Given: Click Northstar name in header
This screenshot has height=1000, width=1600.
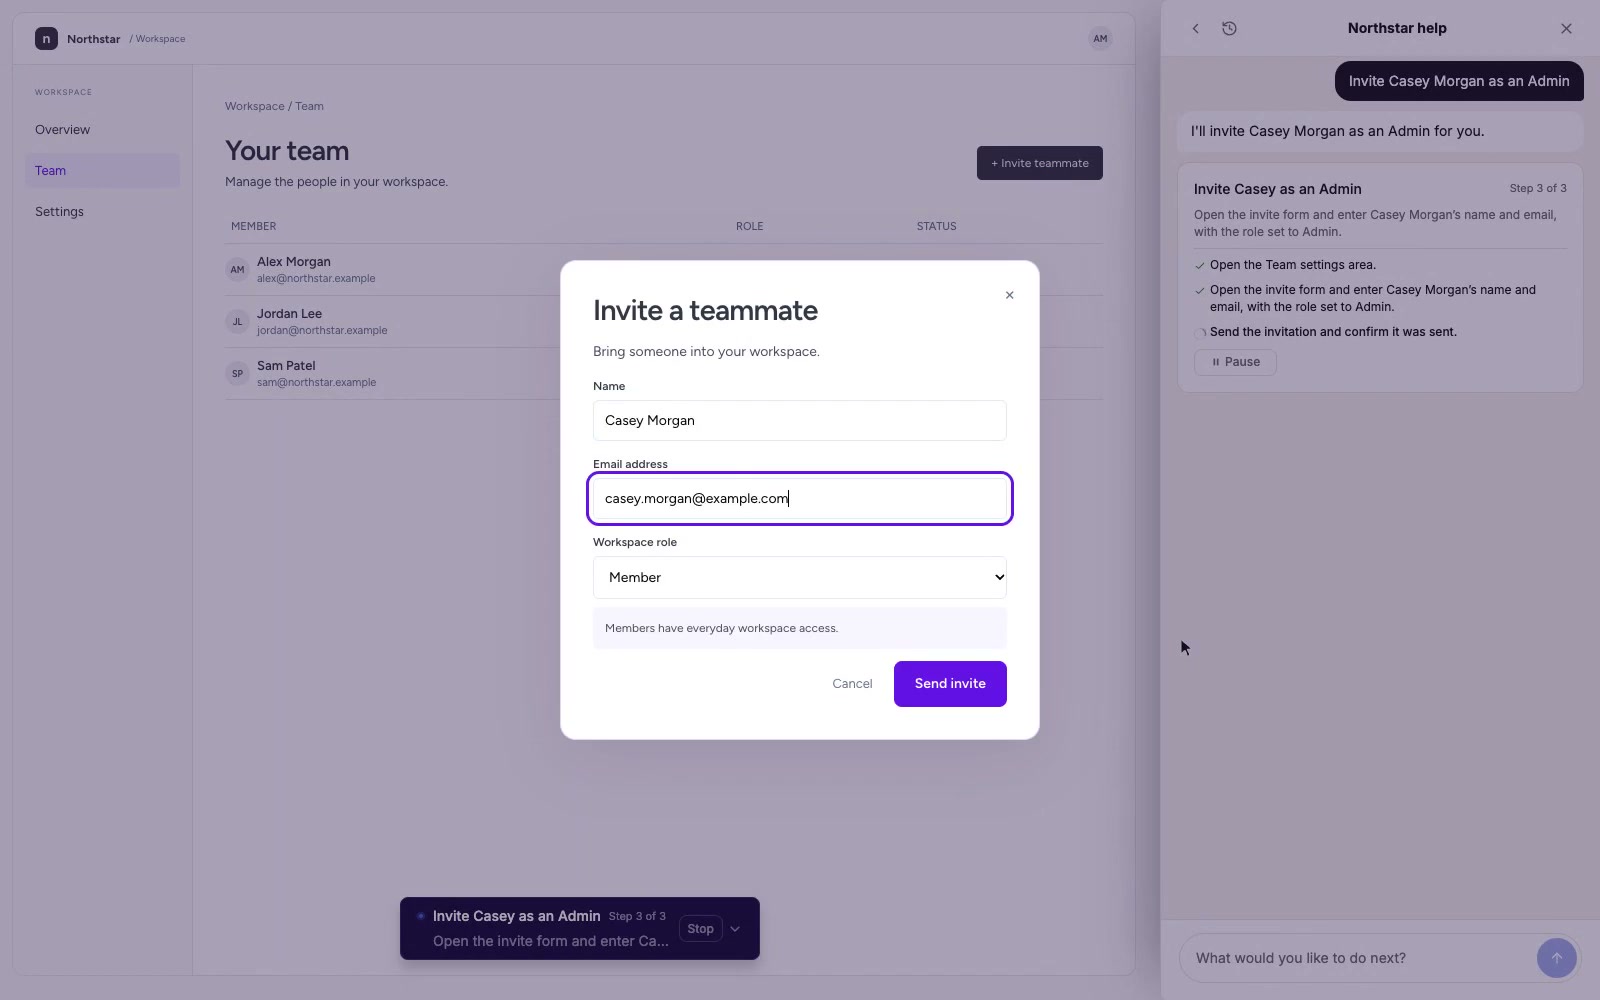Looking at the screenshot, I should pos(93,39).
